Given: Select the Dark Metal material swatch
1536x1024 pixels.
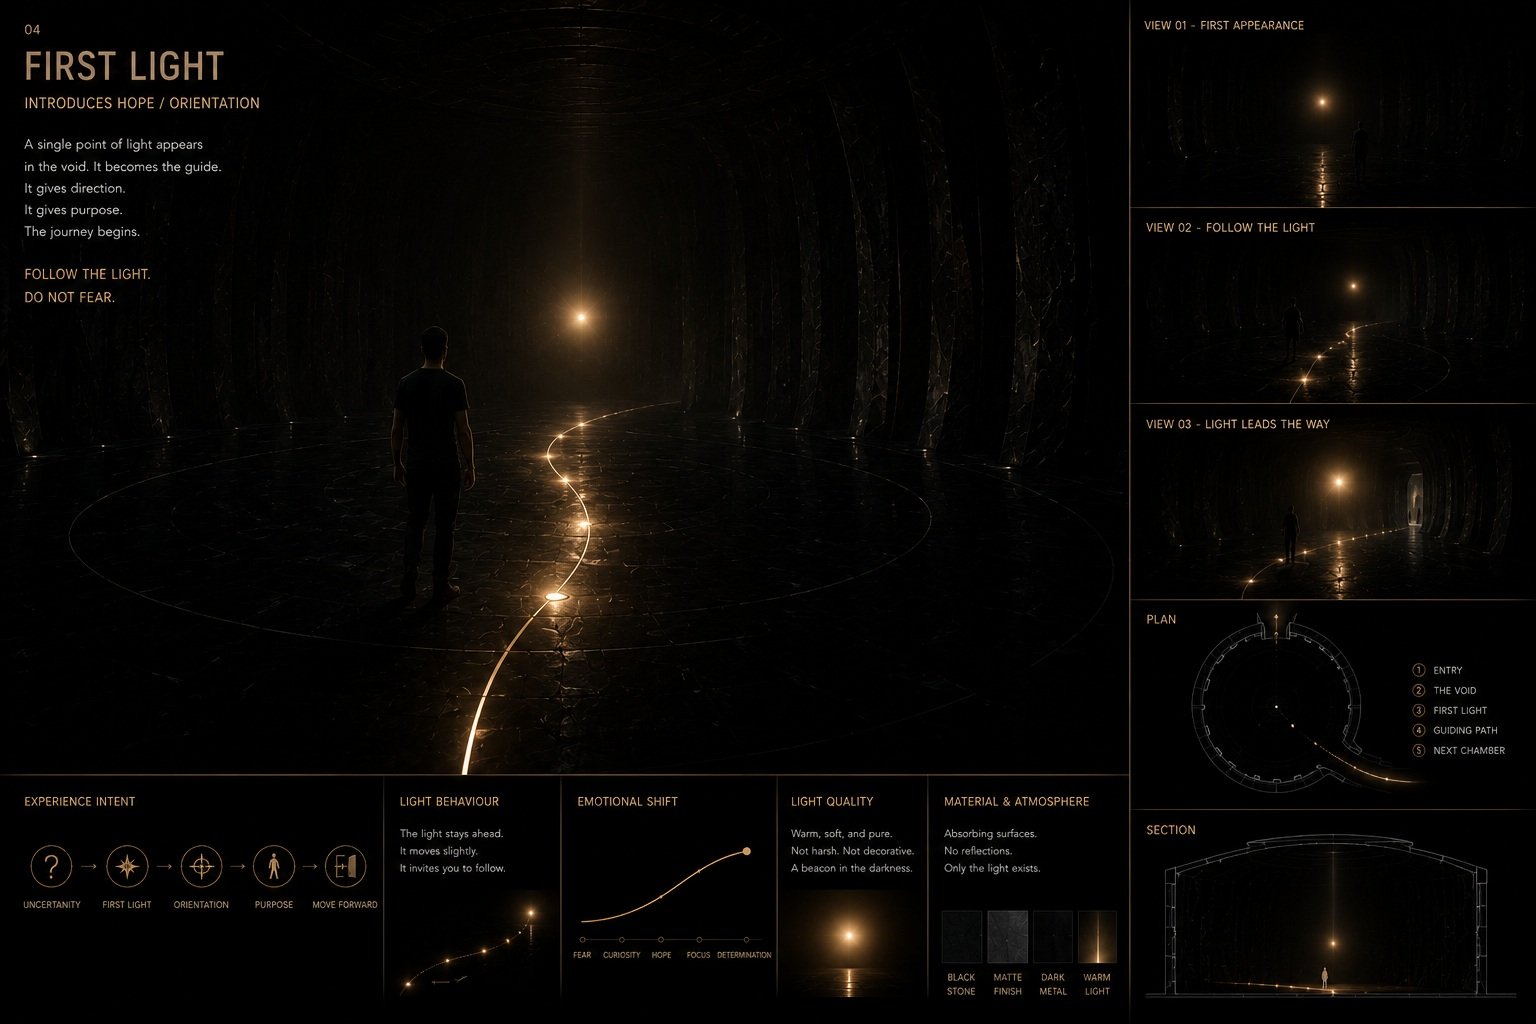Looking at the screenshot, I should 1052,937.
